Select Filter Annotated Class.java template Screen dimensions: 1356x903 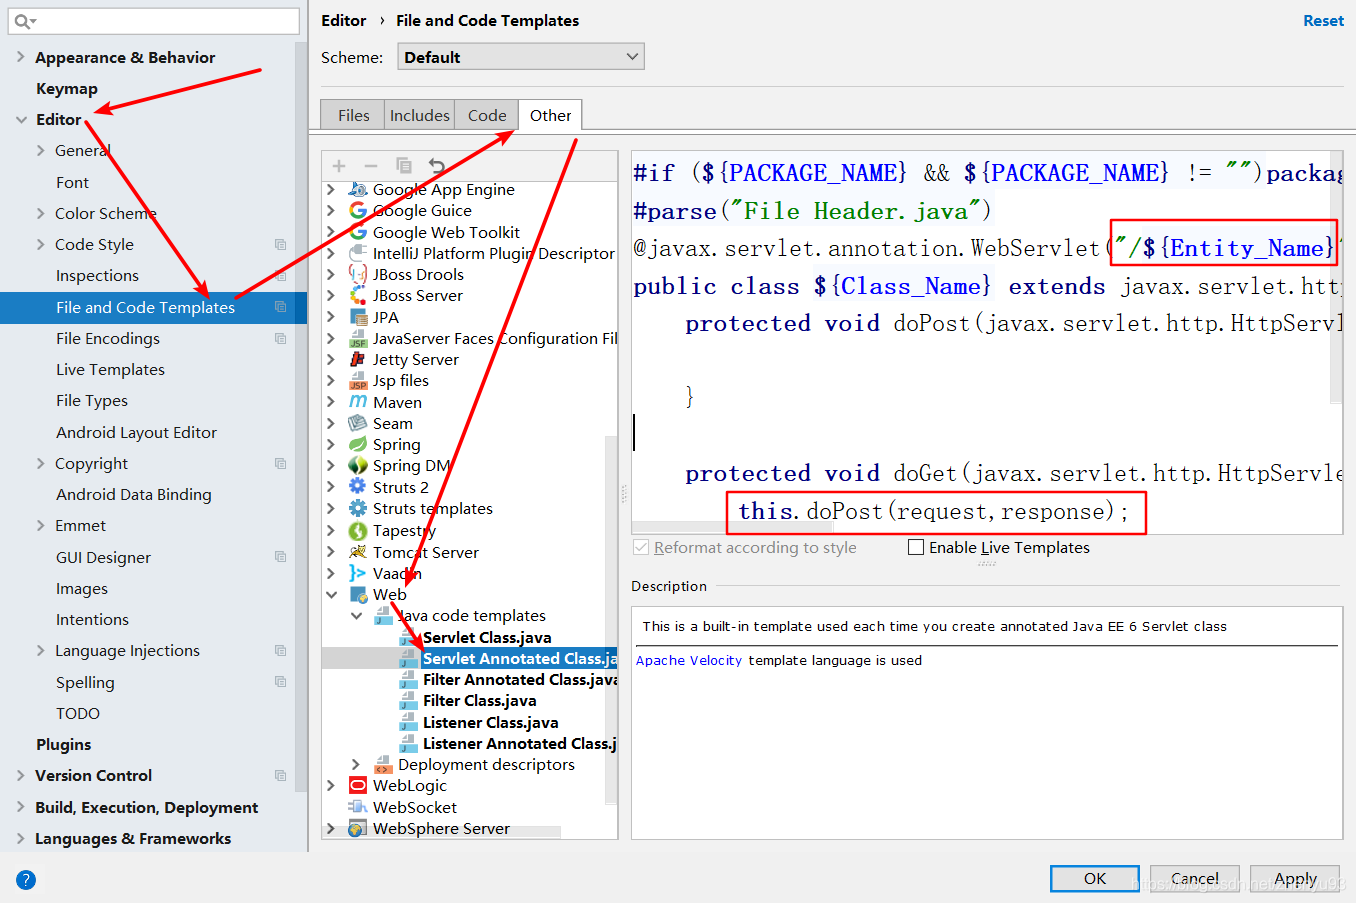[x=520, y=679]
